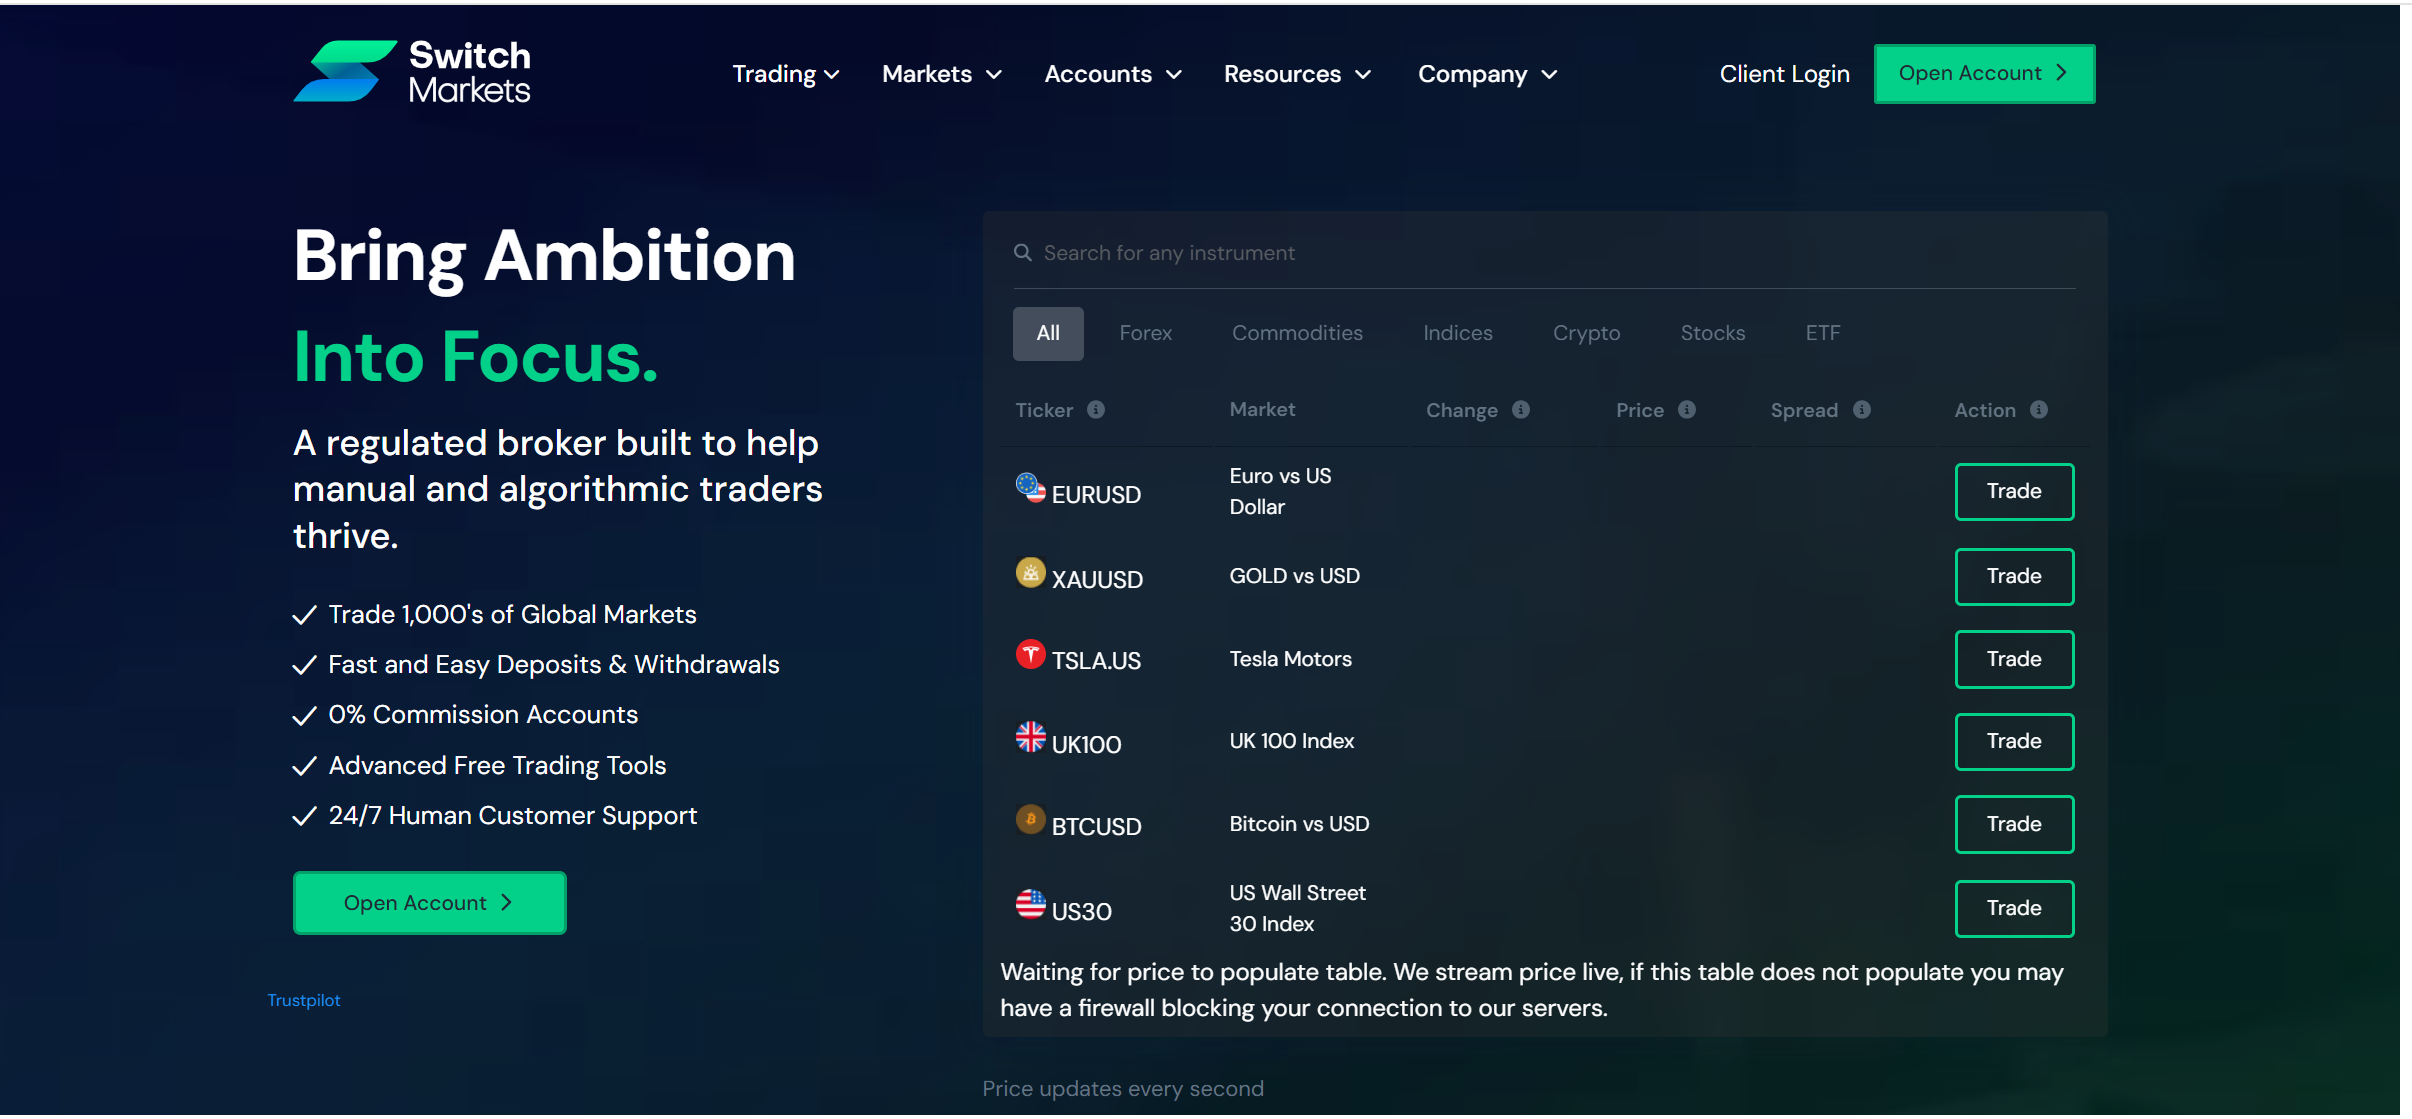The image size is (2412, 1119).
Task: Click the search magnifier icon
Action: 1023,253
